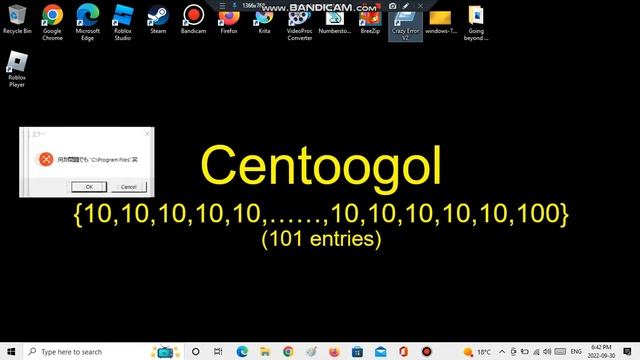
Task: Click OK in the error dialog
Action: tap(89, 187)
